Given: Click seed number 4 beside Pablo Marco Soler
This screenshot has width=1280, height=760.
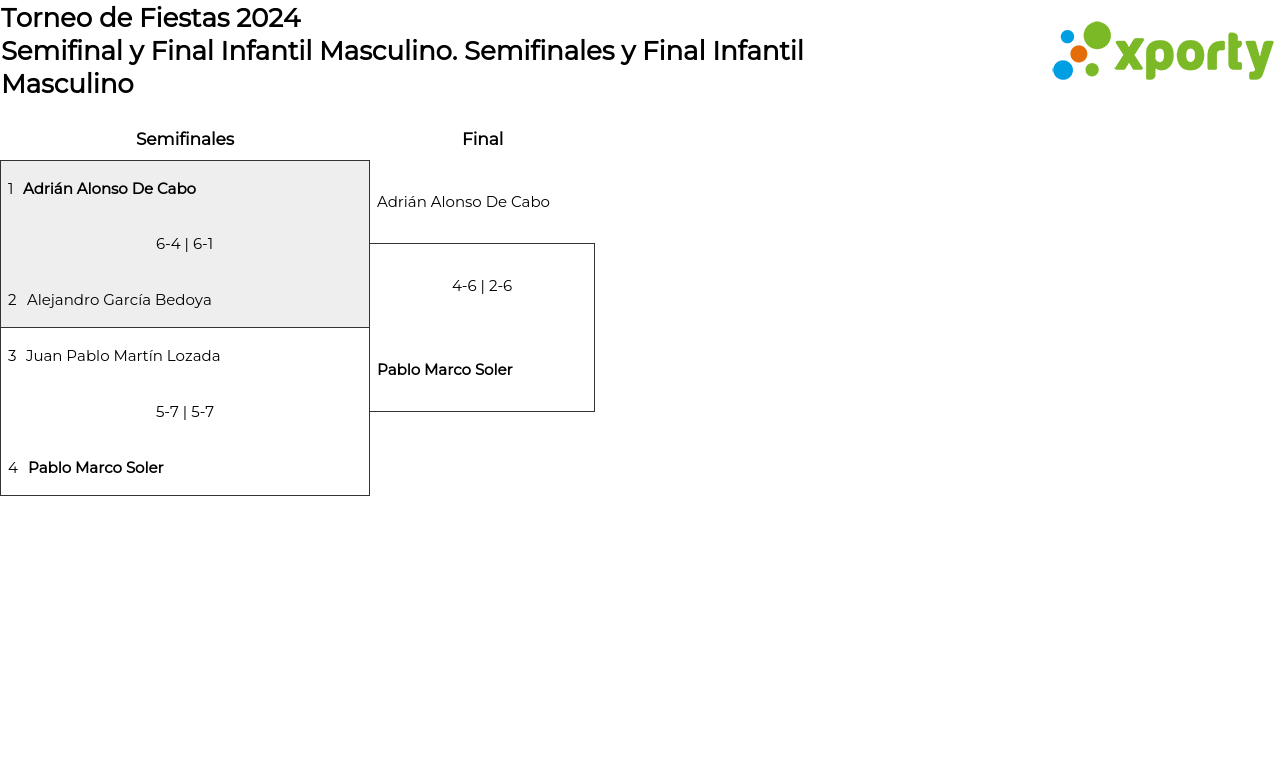Looking at the screenshot, I should point(13,468).
